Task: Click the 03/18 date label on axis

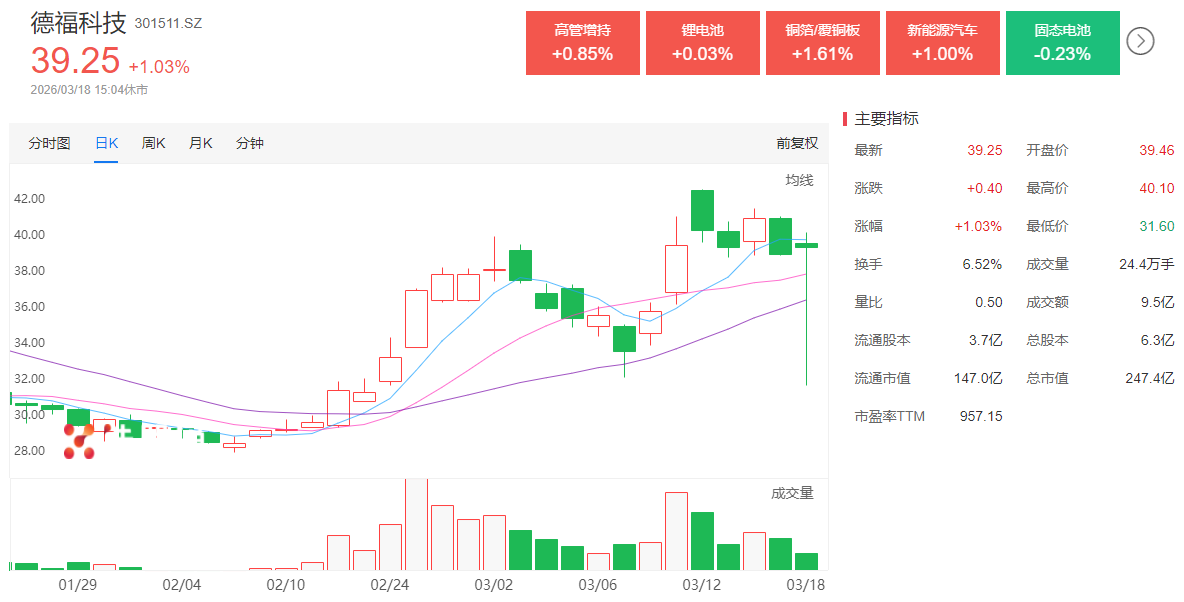Action: coord(806,583)
